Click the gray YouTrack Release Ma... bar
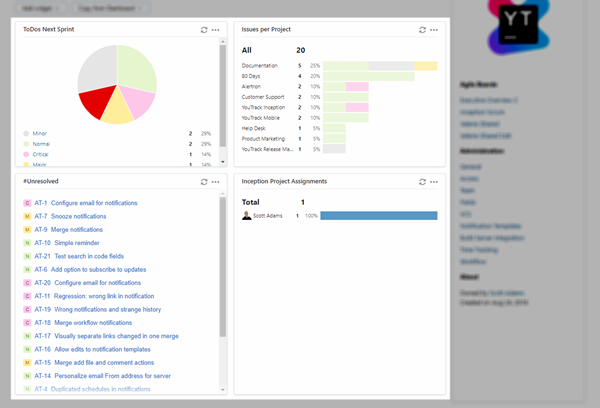The width and height of the screenshot is (600, 408). pos(334,149)
